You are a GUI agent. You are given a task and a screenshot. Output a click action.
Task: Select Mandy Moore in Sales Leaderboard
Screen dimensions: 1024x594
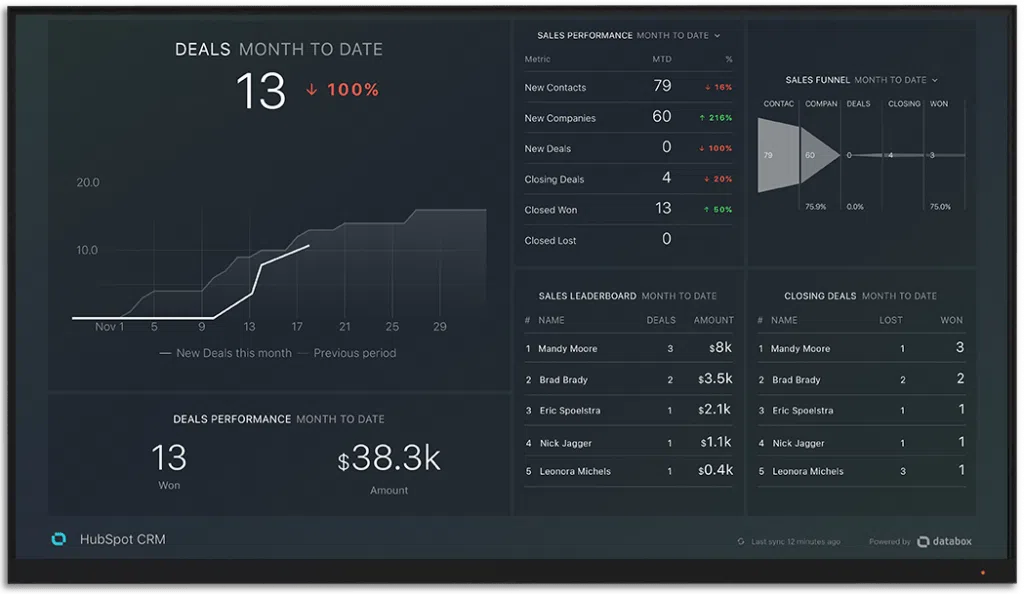coord(568,349)
